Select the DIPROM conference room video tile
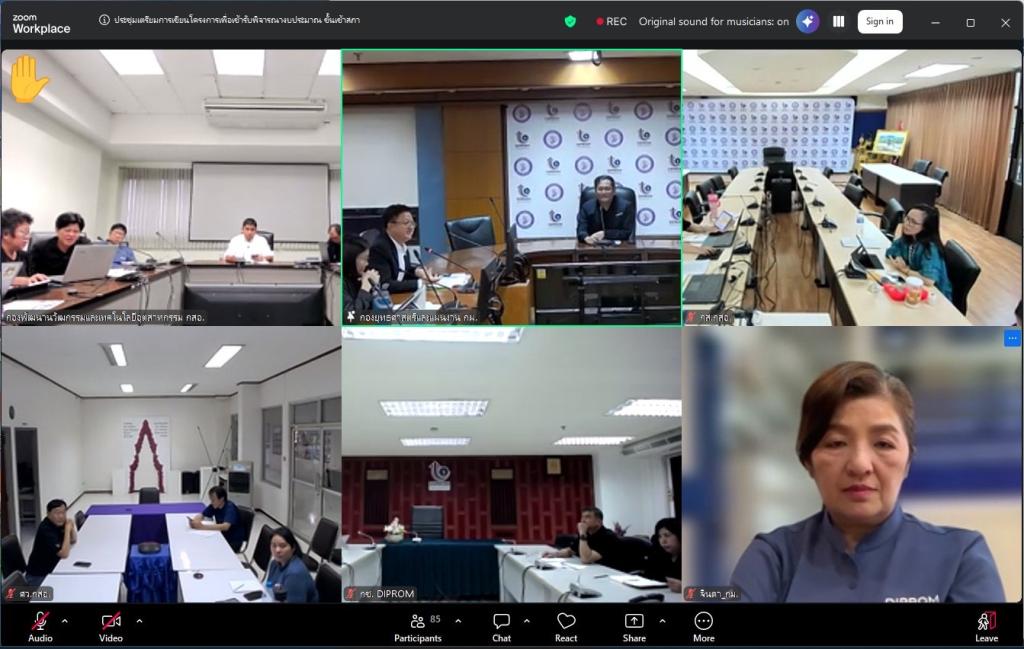Image resolution: width=1024 pixels, height=649 pixels. 511,464
